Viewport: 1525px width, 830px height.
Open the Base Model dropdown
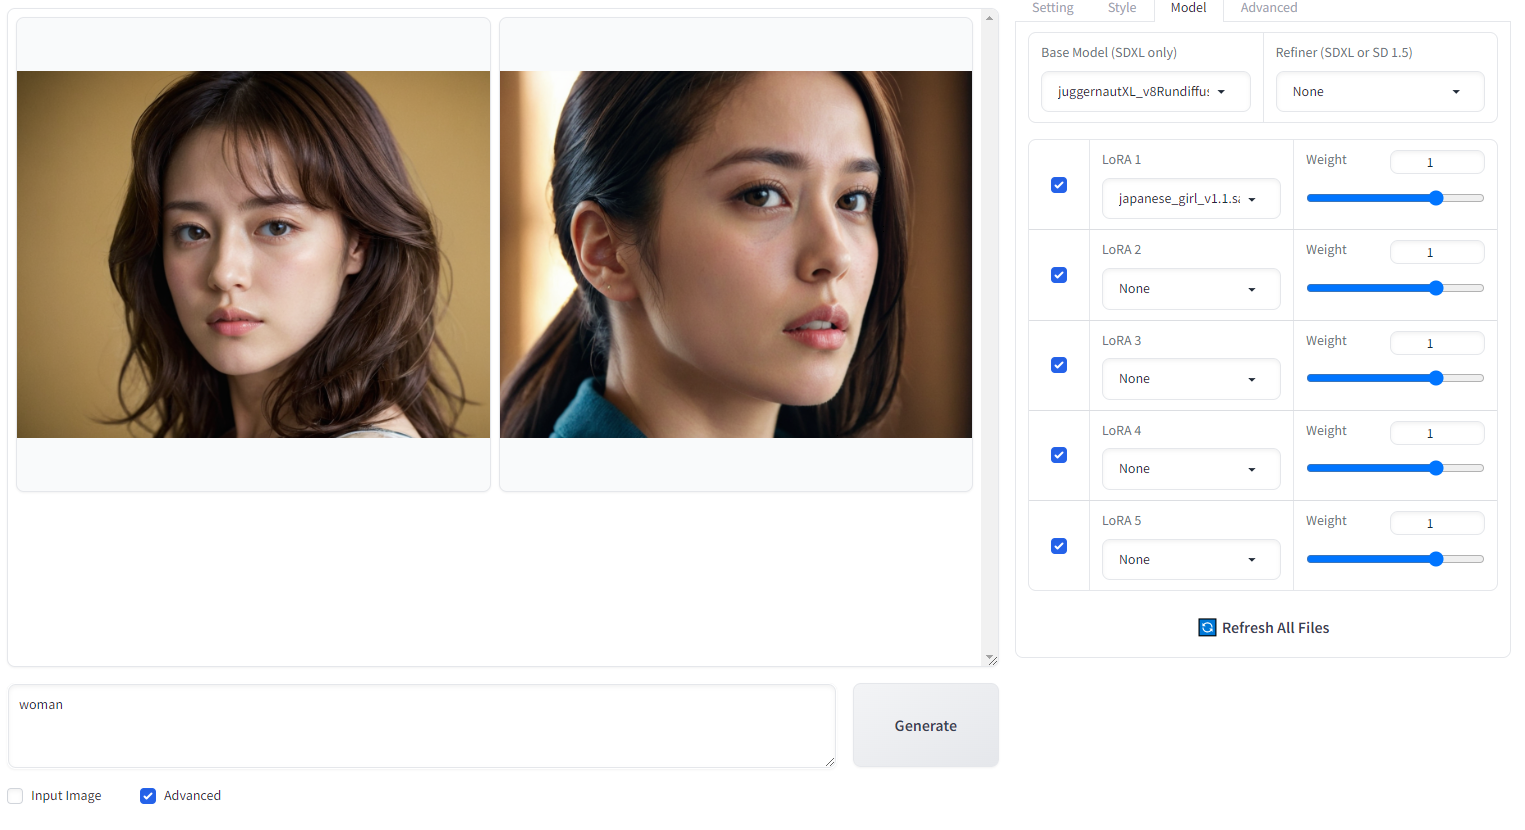[1145, 91]
